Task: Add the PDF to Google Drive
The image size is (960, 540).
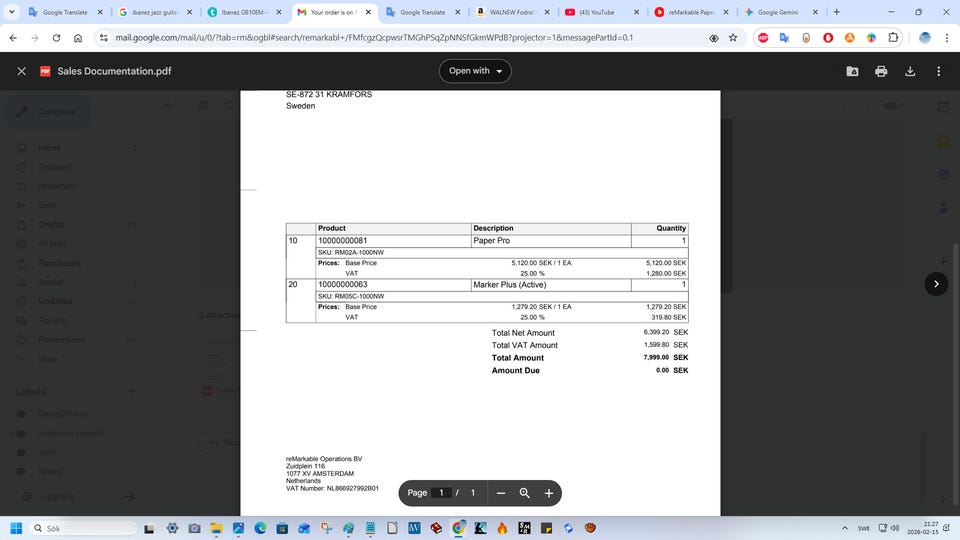Action: click(x=852, y=71)
